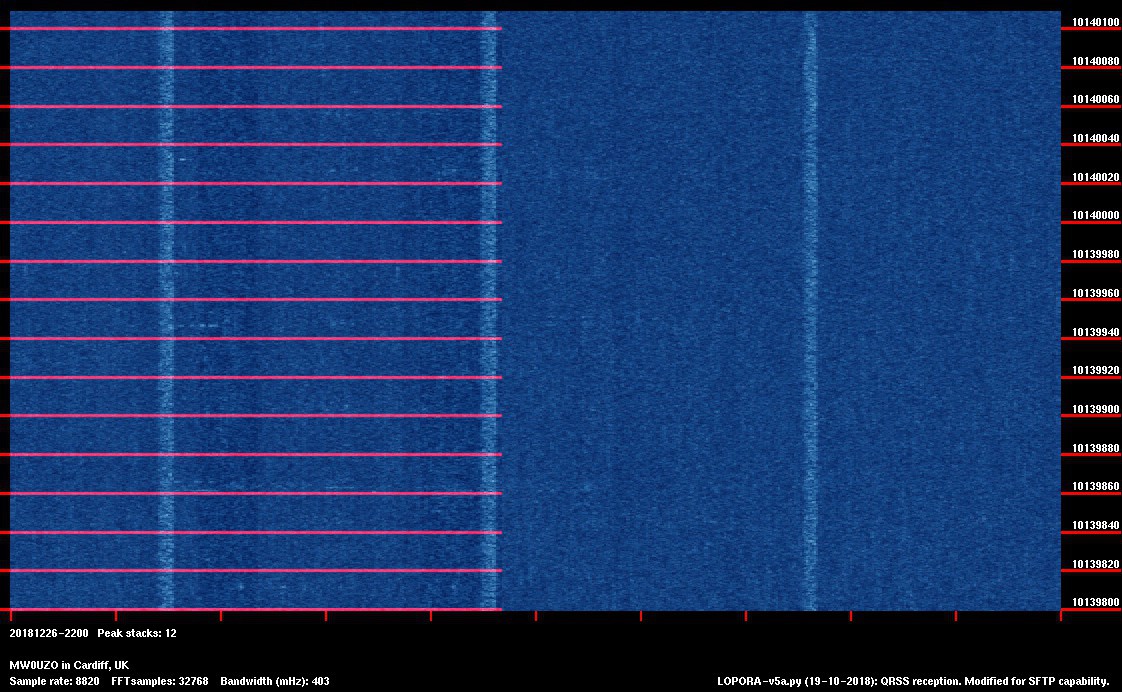Click the first time tick on bottom axis
The height and width of the screenshot is (692, 1122).
pyautogui.click(x=11, y=615)
